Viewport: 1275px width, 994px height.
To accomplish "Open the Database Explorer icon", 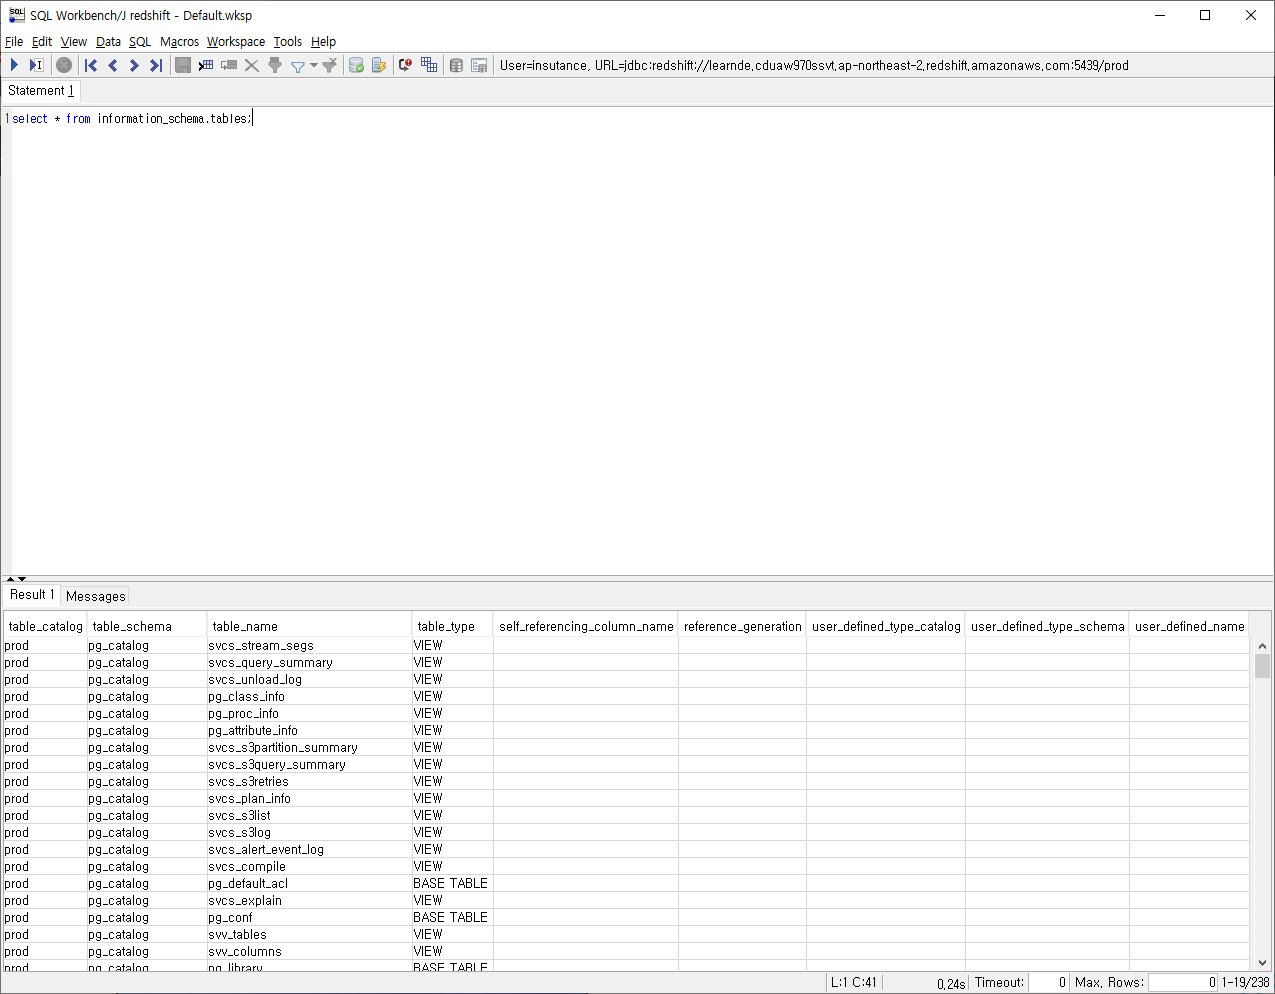I will (x=457, y=65).
